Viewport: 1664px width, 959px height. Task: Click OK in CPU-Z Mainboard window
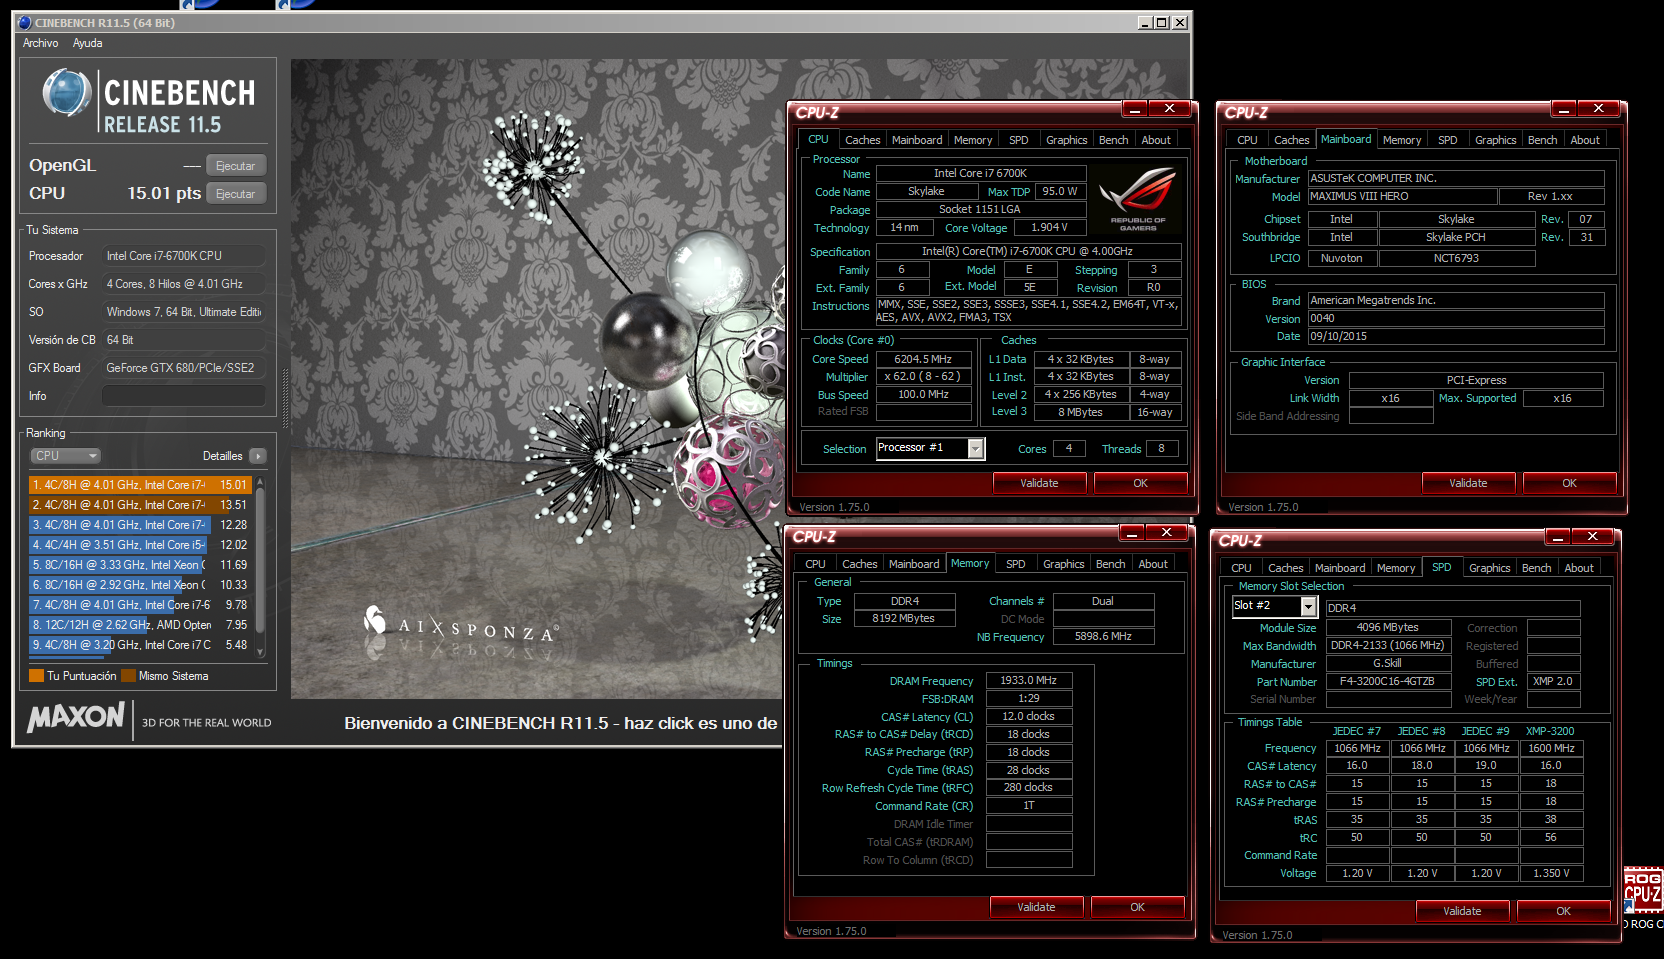click(1570, 483)
